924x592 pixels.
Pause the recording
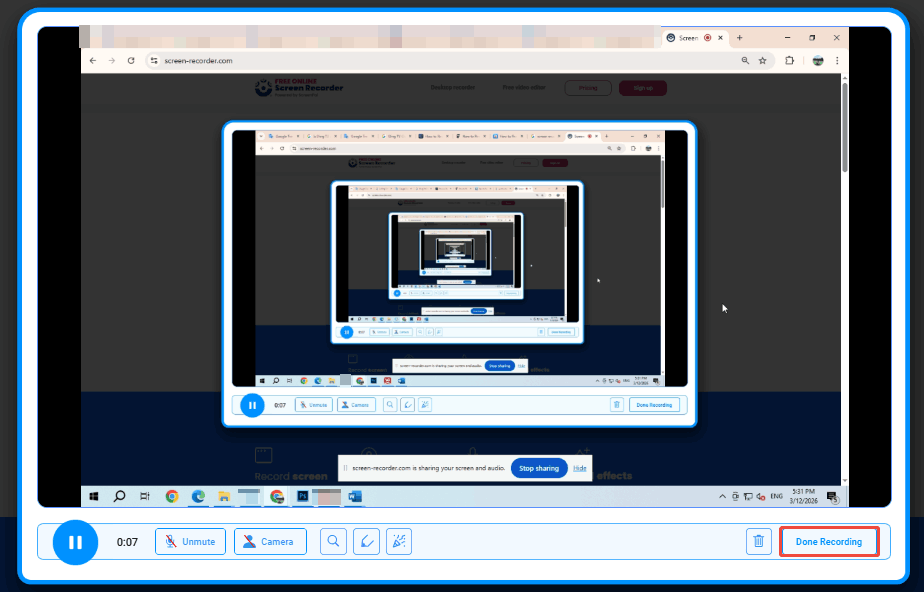tap(75, 541)
